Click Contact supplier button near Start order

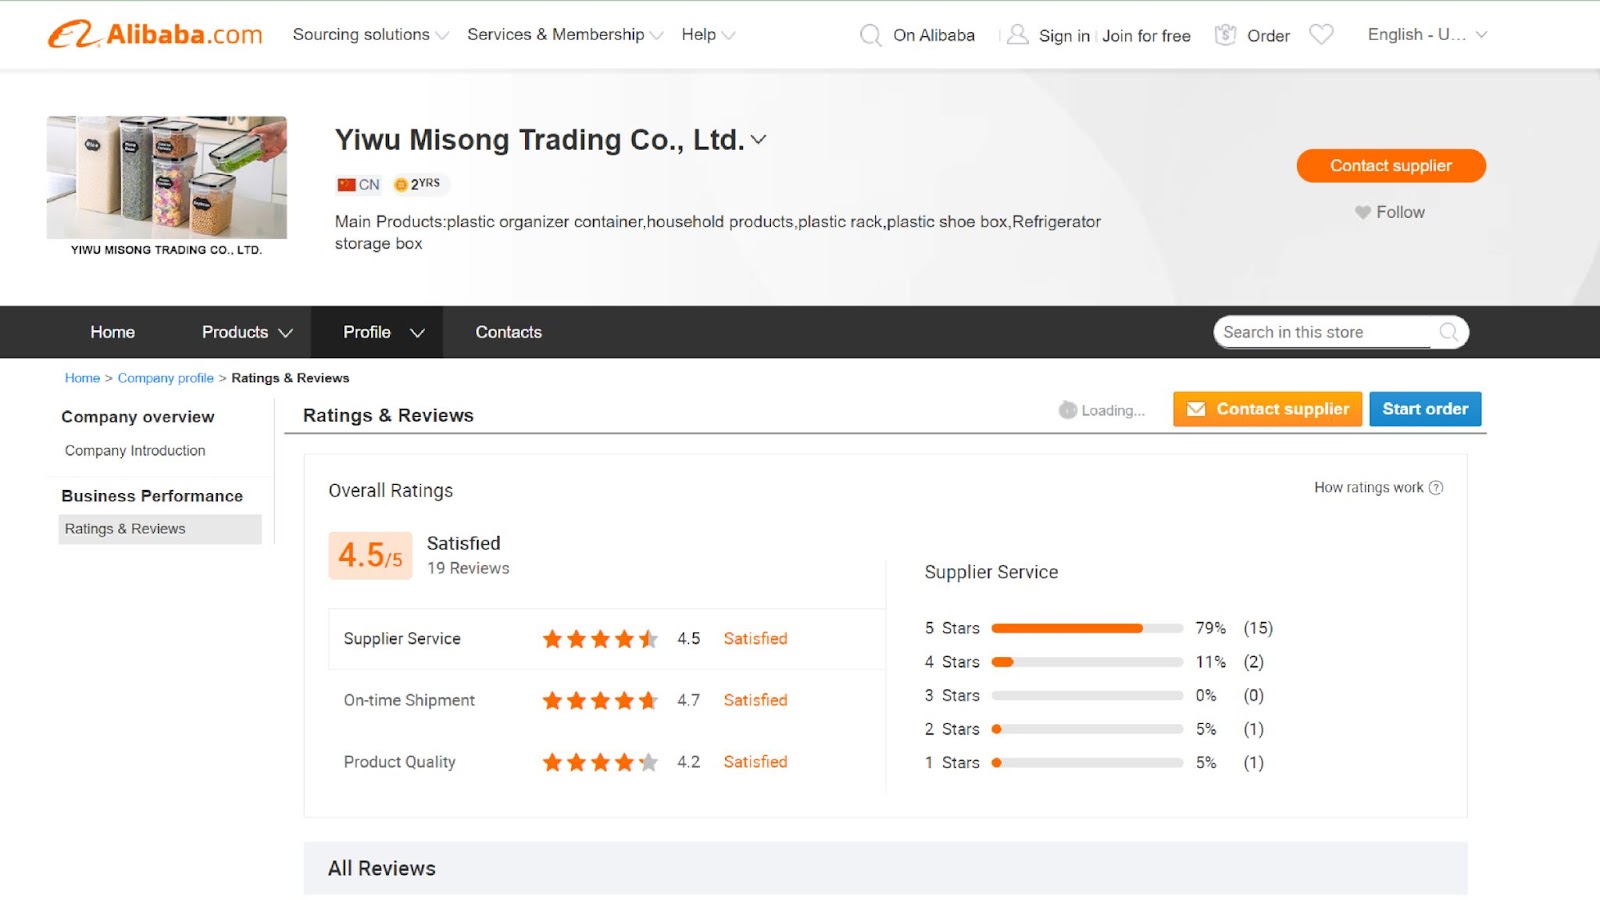tap(1267, 409)
